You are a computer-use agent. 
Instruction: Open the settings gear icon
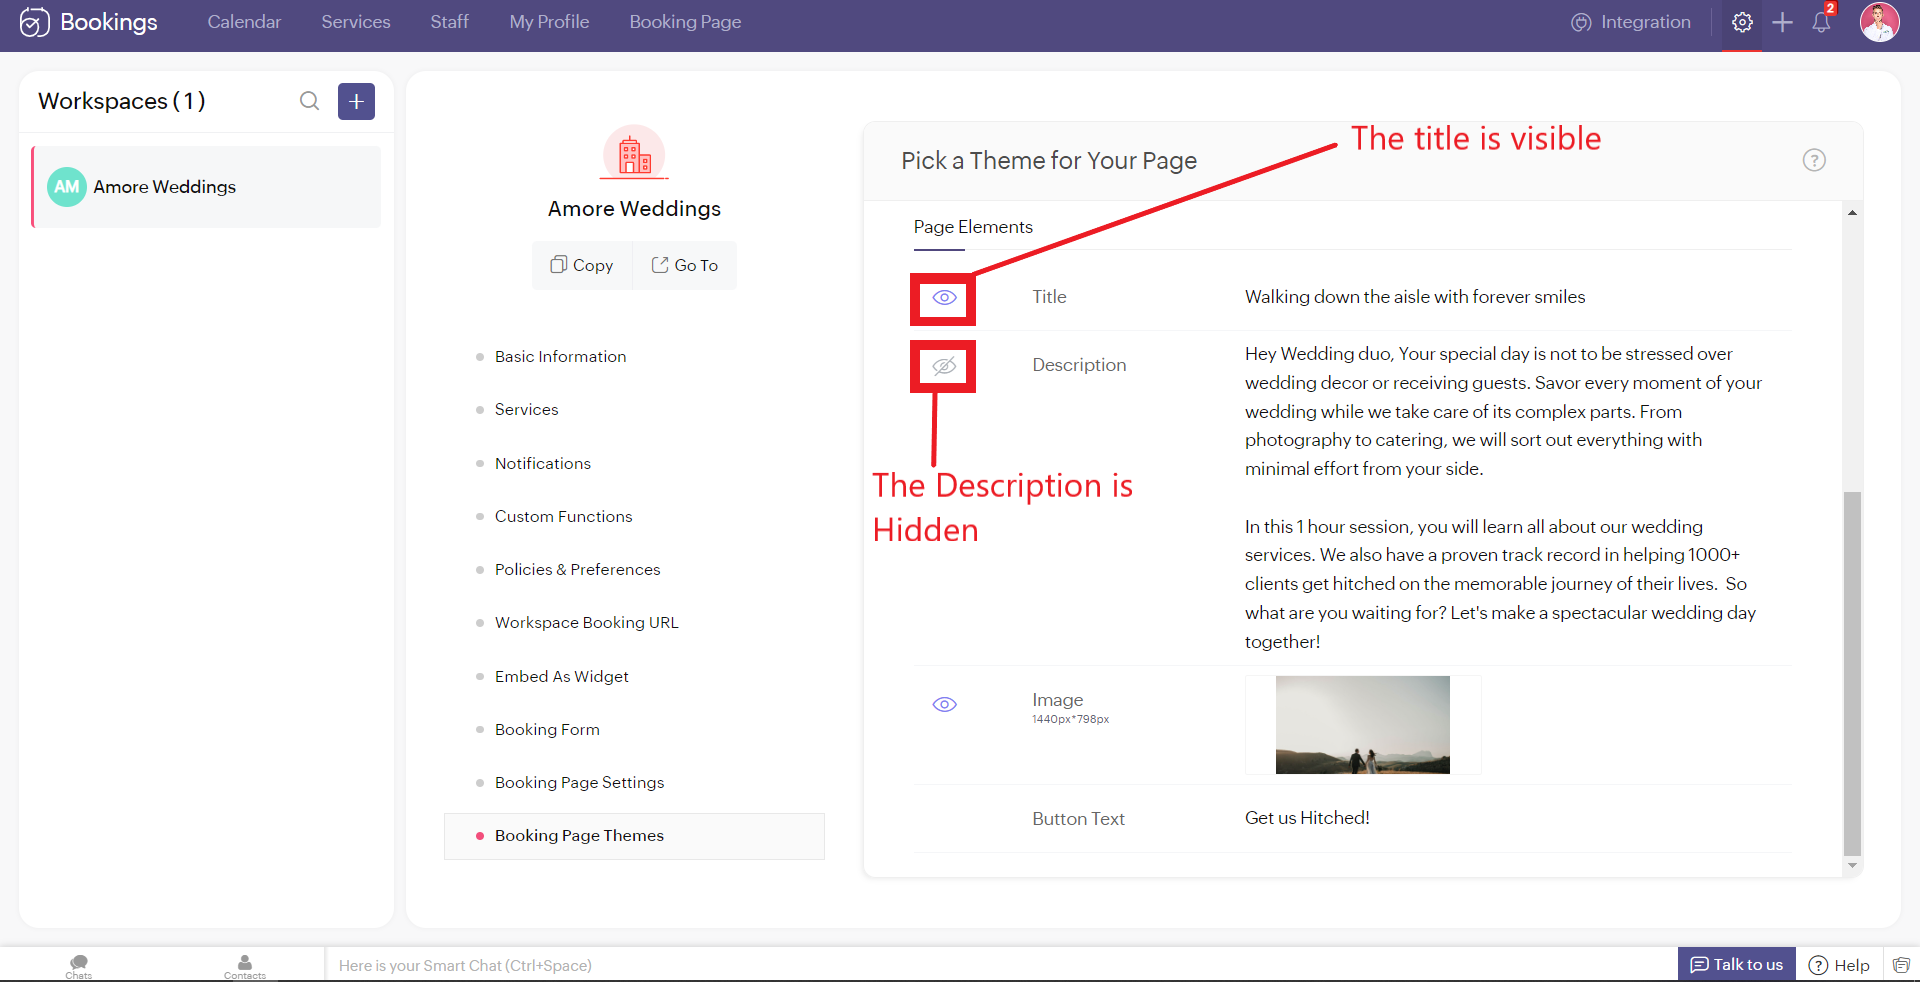(x=1742, y=22)
